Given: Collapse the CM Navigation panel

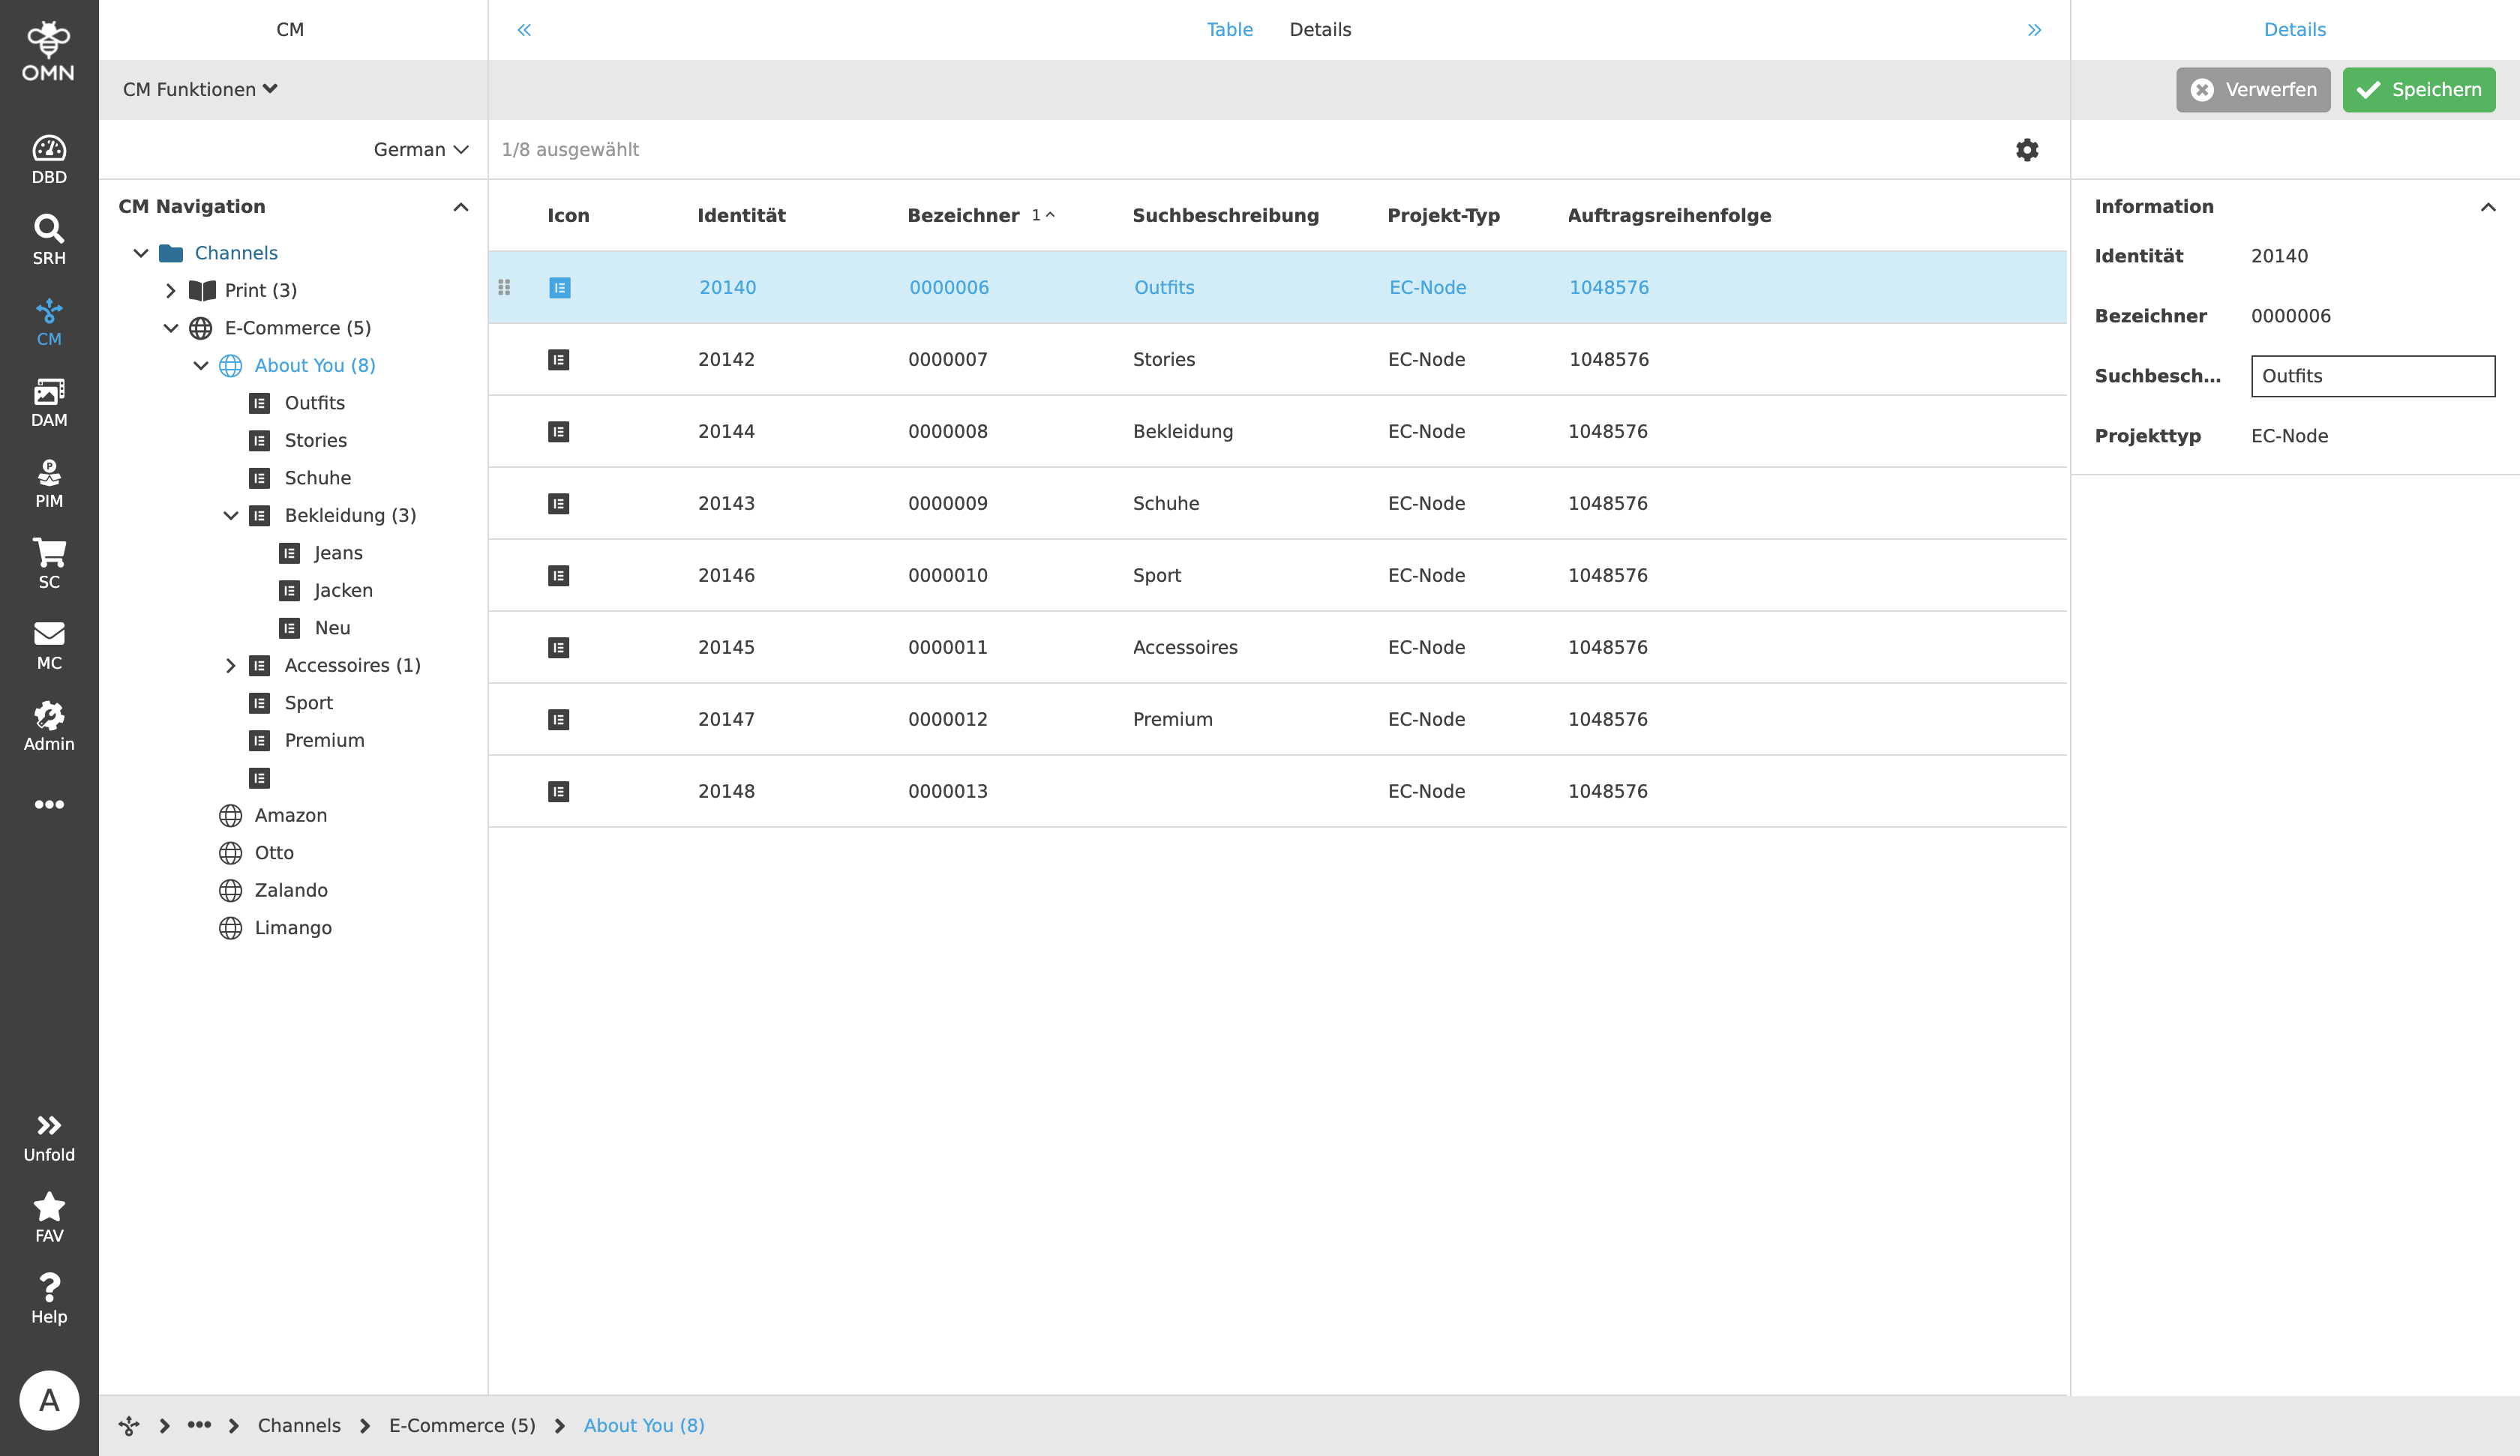Looking at the screenshot, I should [x=461, y=207].
